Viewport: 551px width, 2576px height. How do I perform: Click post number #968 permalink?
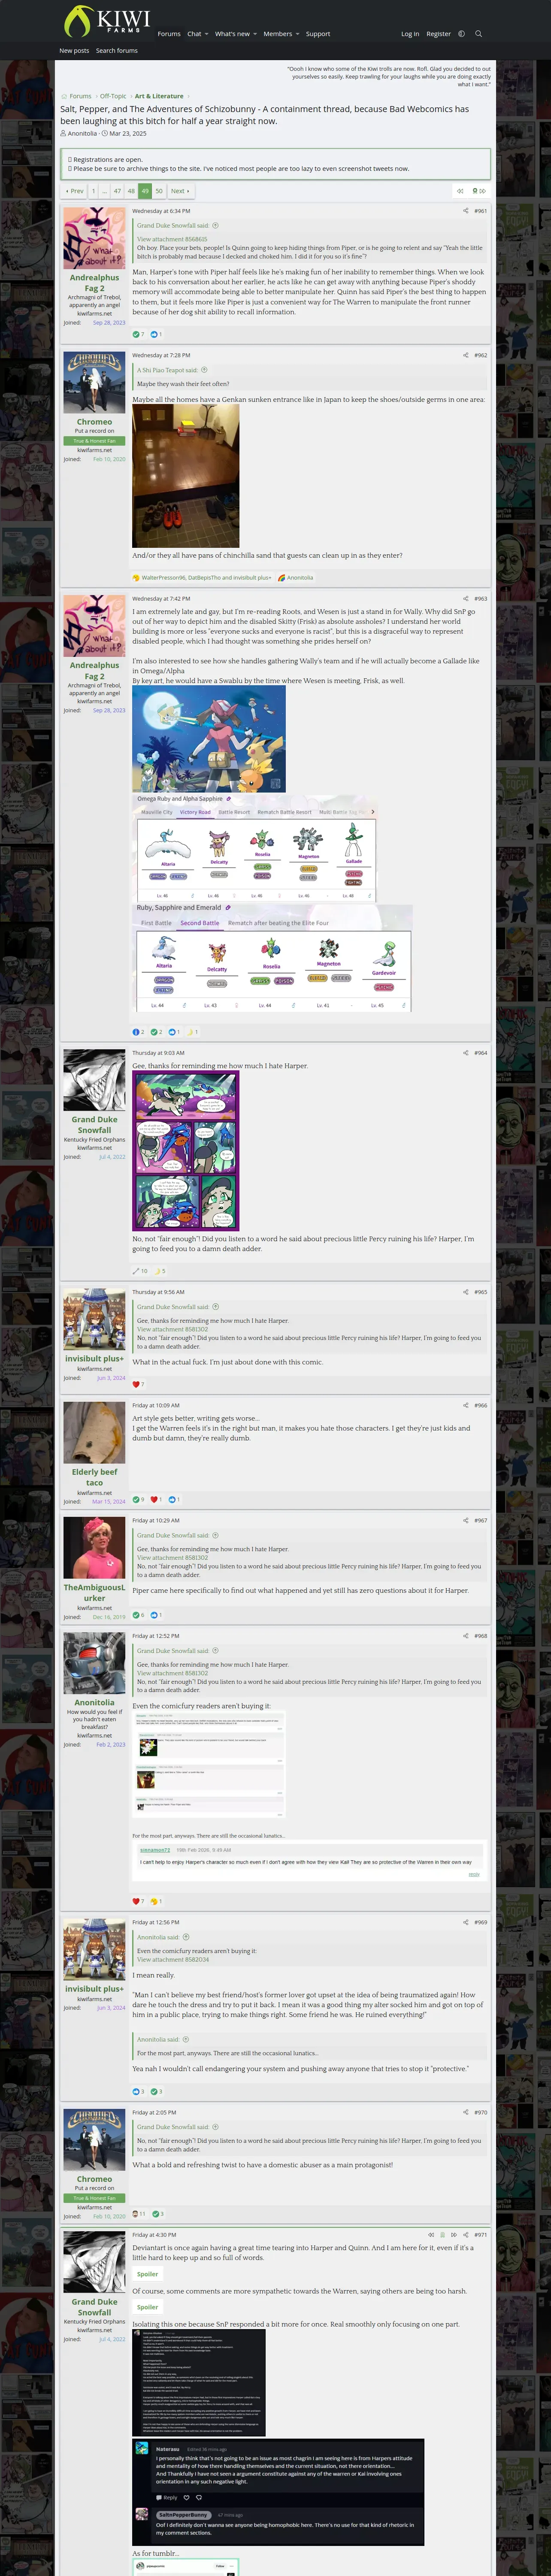[x=480, y=1636]
